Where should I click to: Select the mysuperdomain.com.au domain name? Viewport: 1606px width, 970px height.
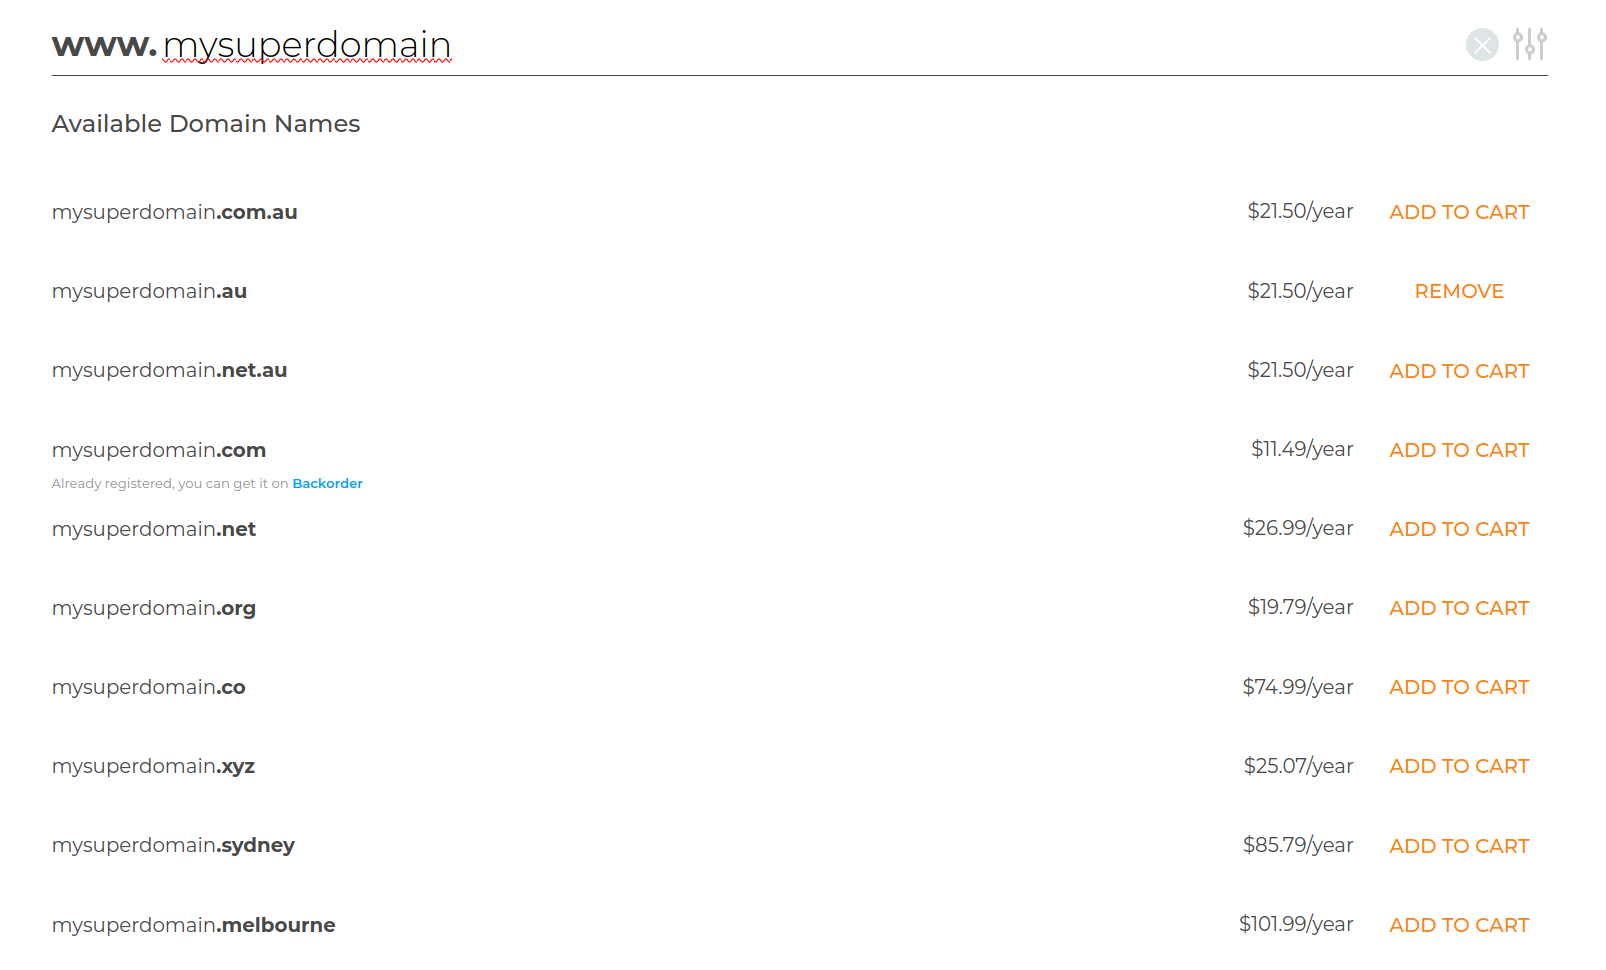tap(175, 212)
